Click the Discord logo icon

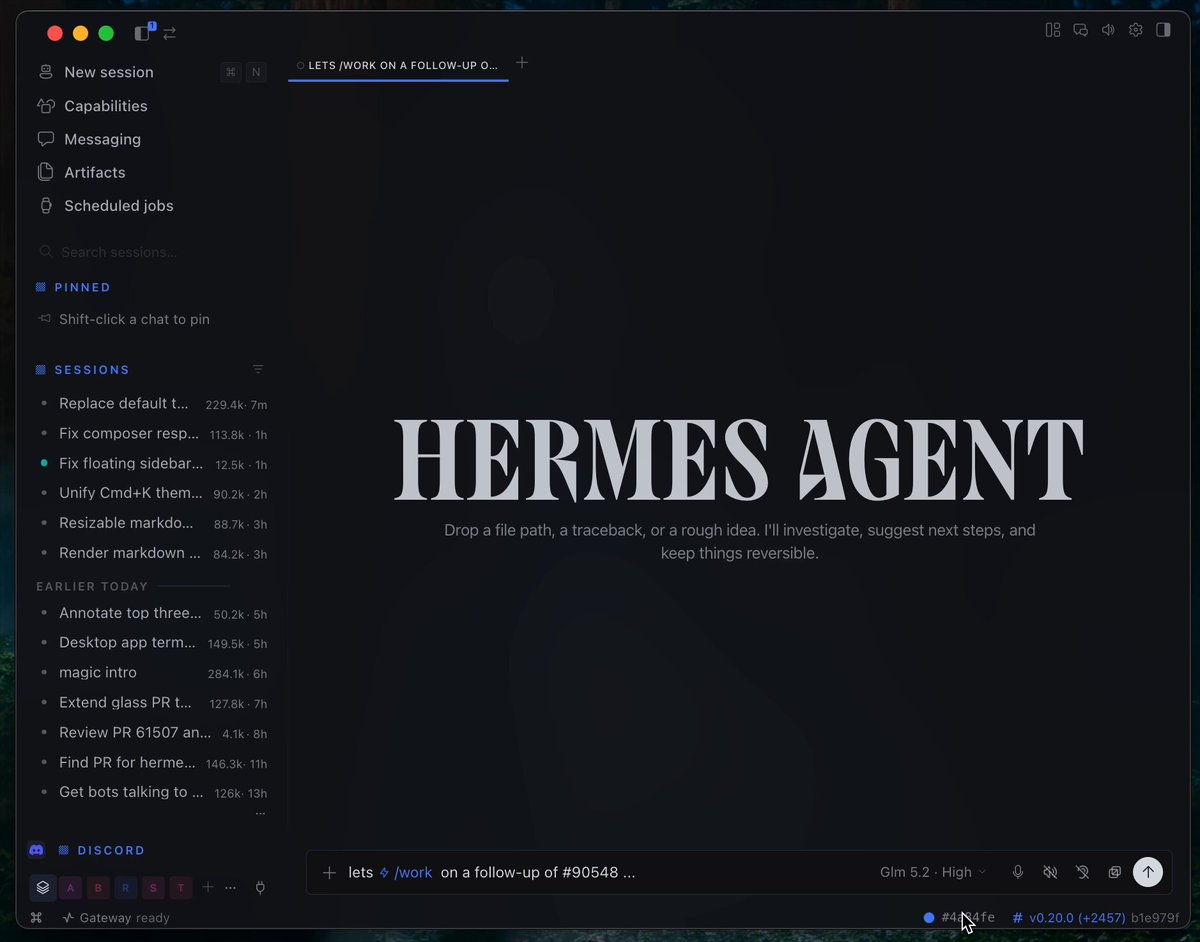pos(37,850)
